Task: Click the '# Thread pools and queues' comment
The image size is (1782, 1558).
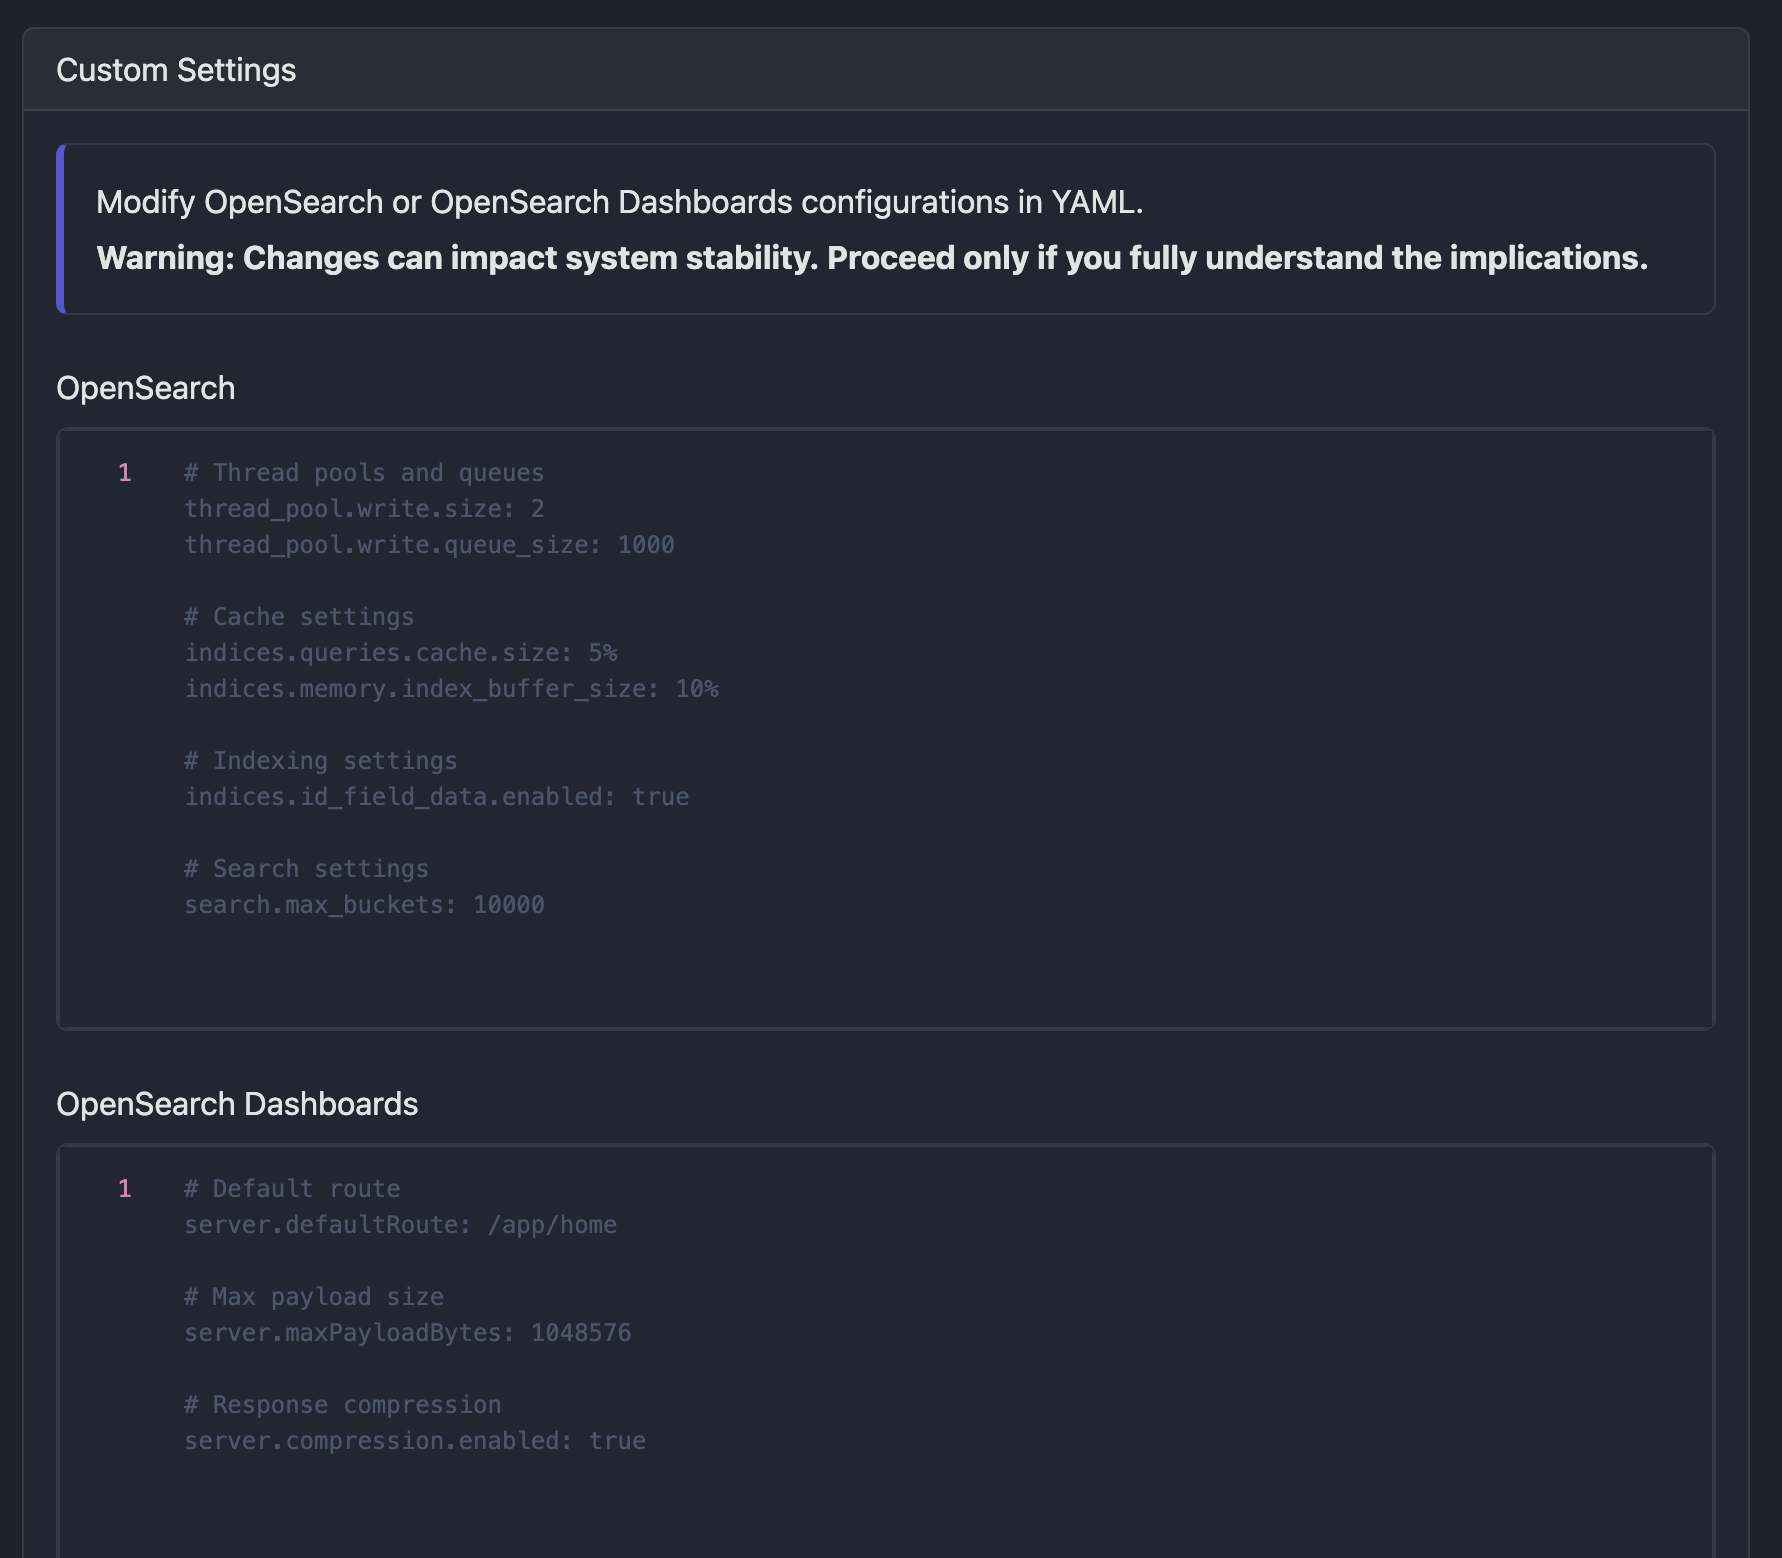Action: (x=364, y=473)
